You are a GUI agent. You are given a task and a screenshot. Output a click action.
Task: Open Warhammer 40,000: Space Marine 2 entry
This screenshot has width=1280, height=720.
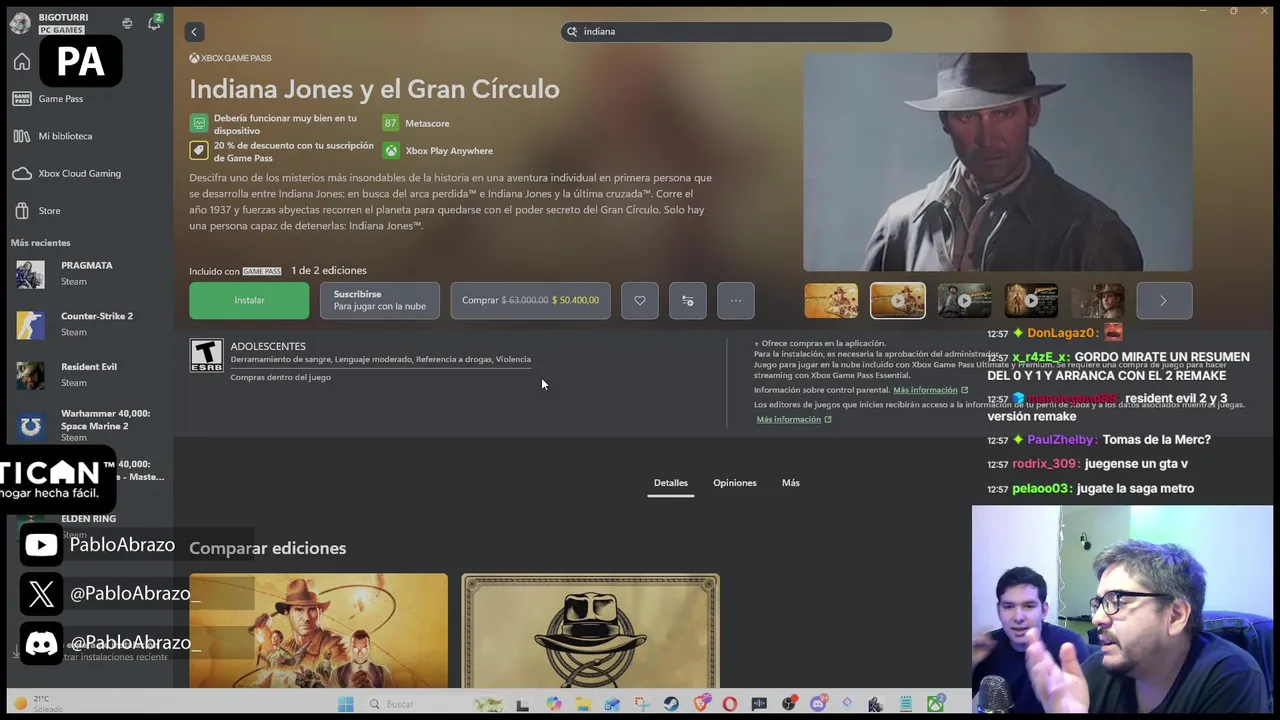tap(87, 426)
